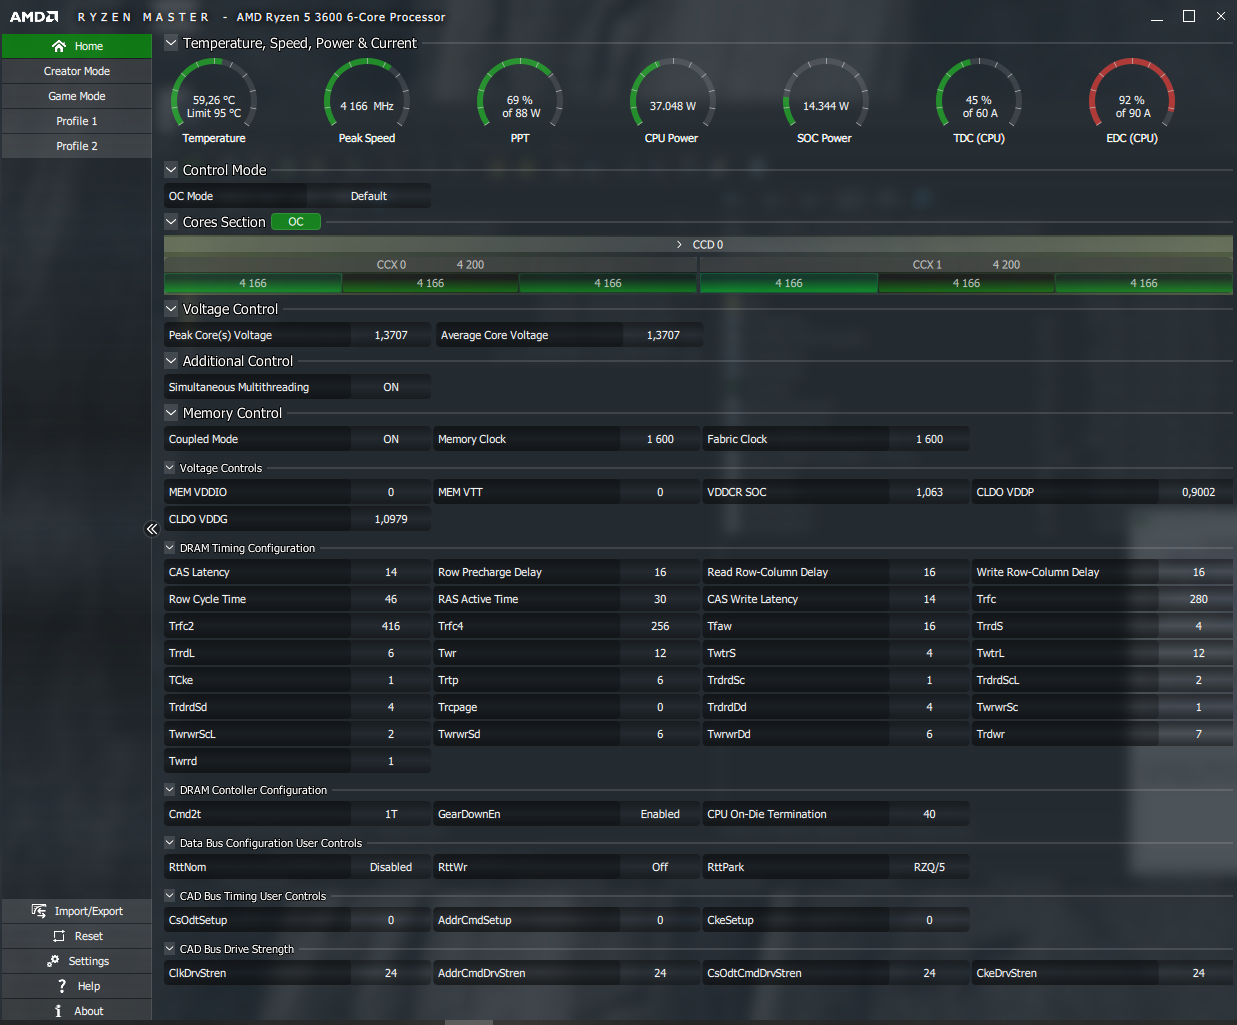Toggle Coupled Mode ON value

(x=391, y=439)
